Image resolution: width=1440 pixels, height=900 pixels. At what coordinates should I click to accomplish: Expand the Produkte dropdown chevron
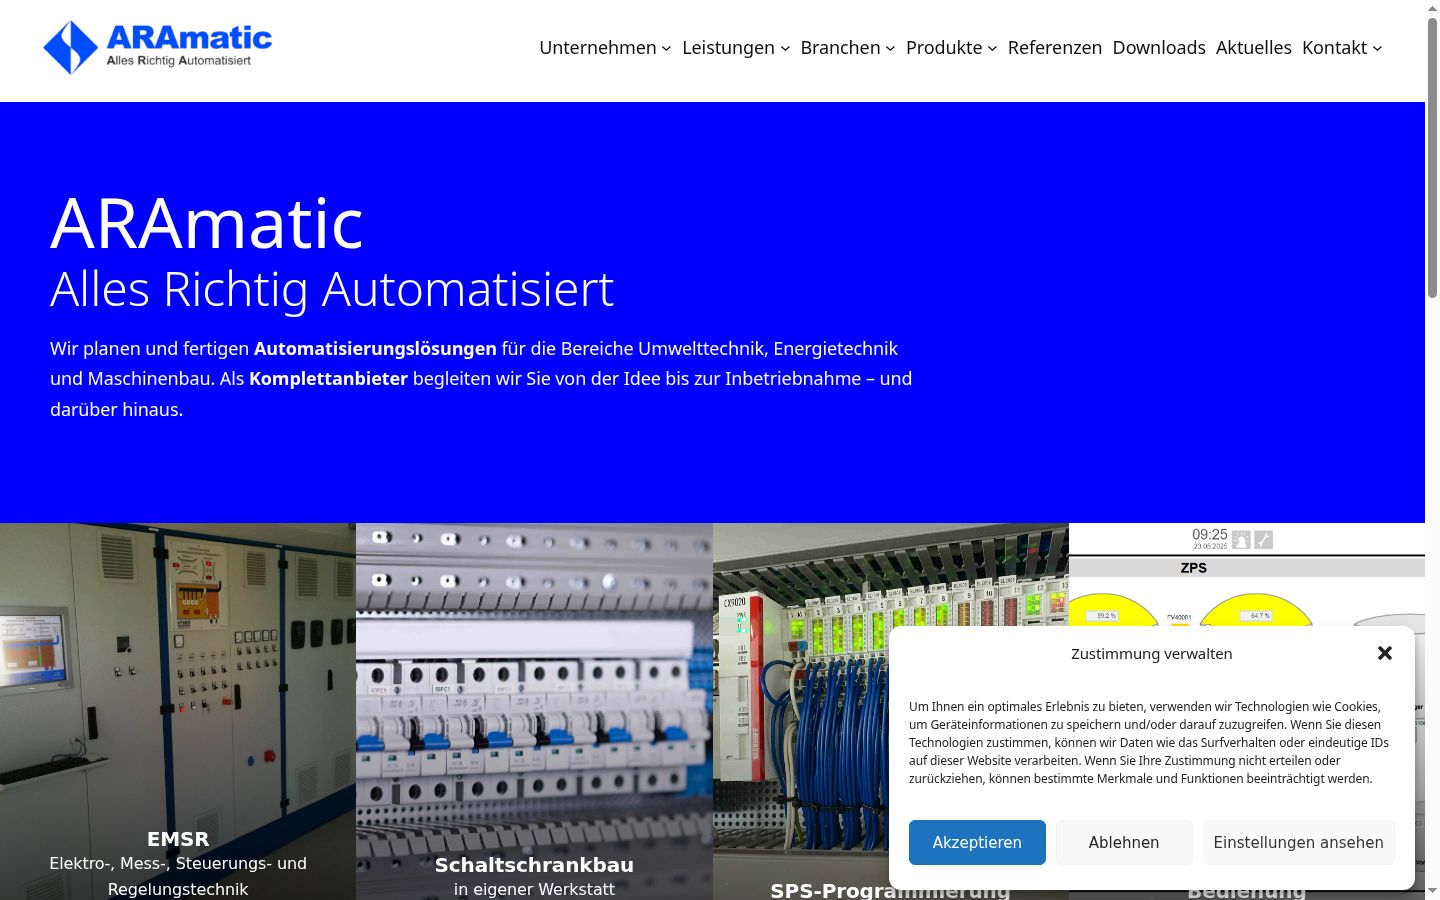(x=992, y=48)
